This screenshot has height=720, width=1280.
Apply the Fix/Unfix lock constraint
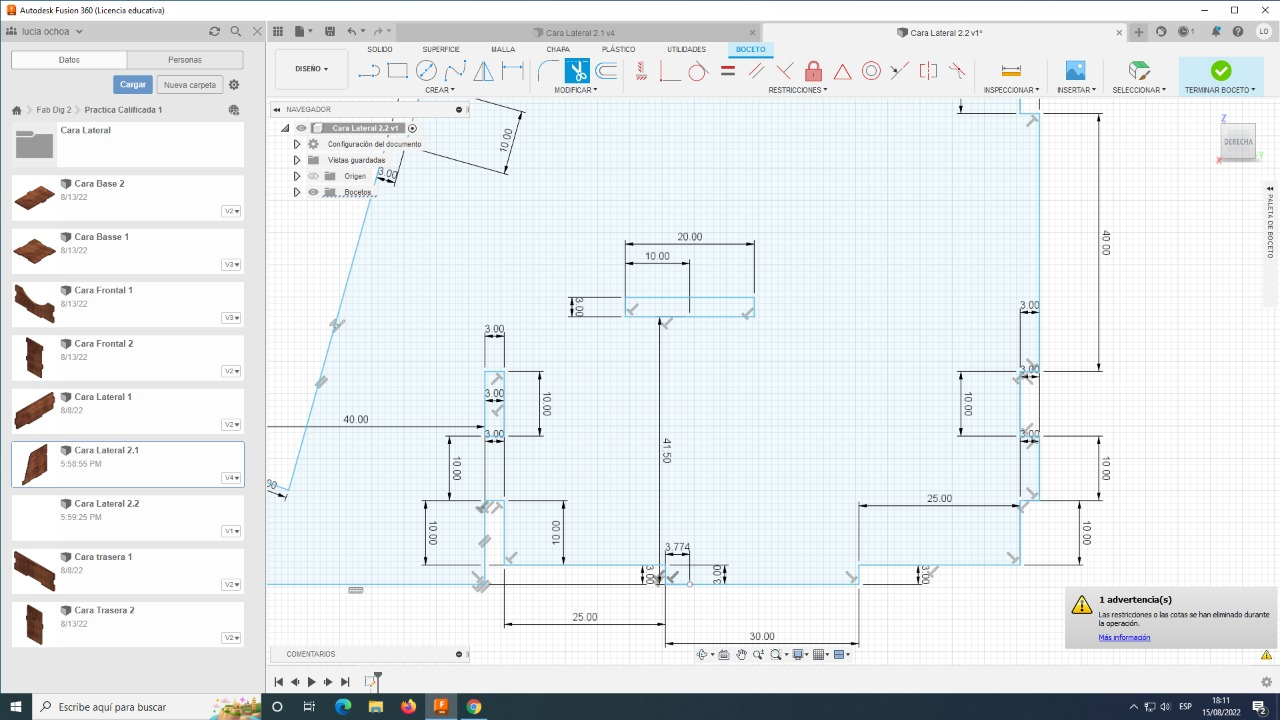click(x=813, y=71)
